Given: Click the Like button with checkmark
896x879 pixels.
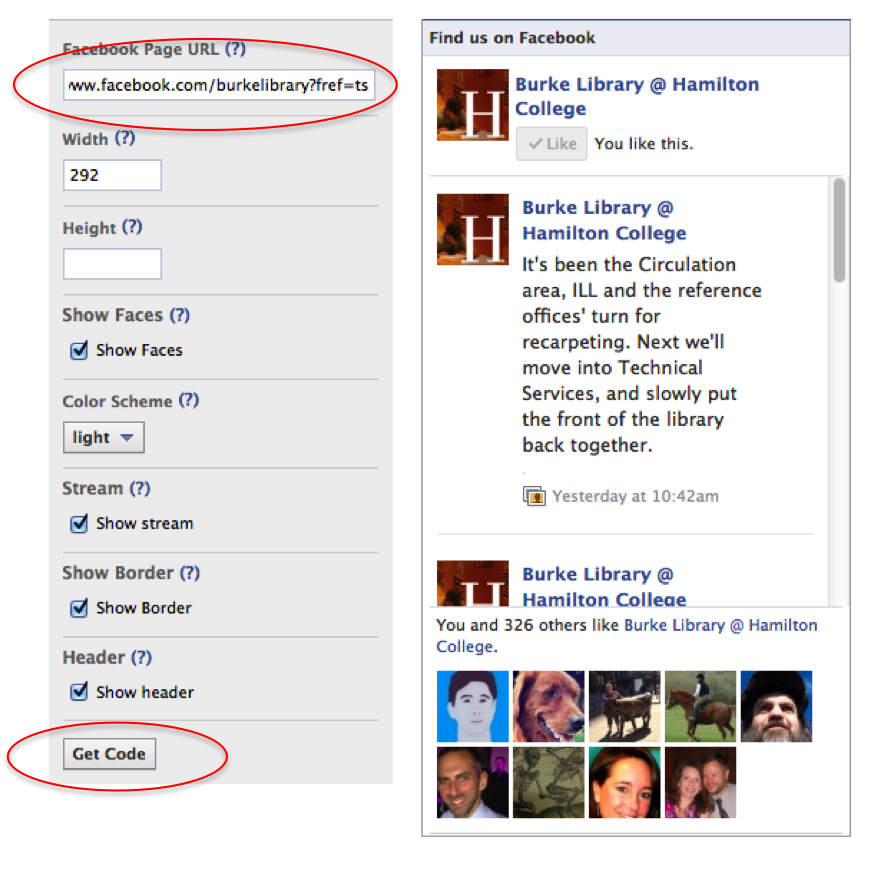Looking at the screenshot, I should (551, 143).
